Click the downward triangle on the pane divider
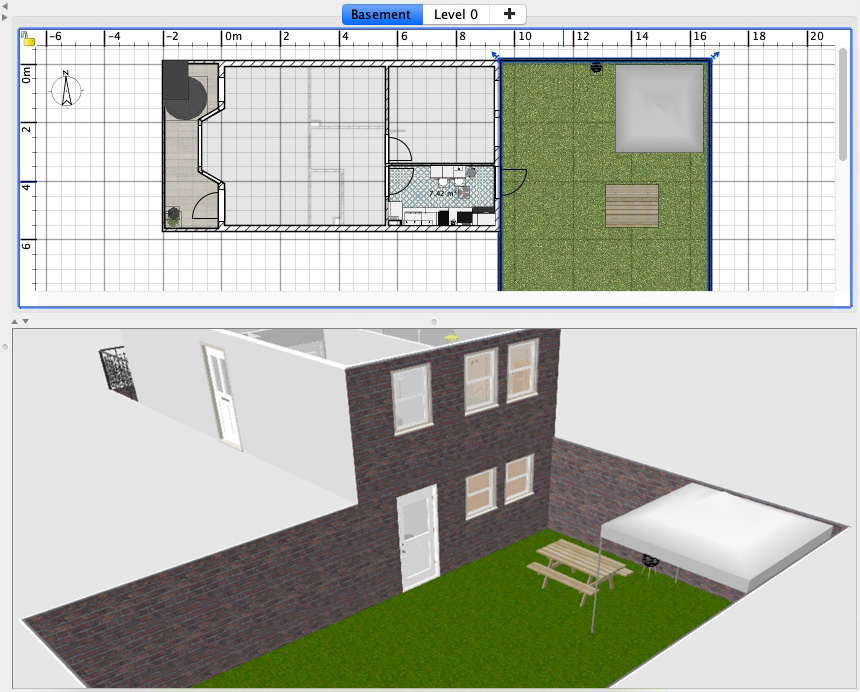This screenshot has height=692, width=860. pos(24,320)
